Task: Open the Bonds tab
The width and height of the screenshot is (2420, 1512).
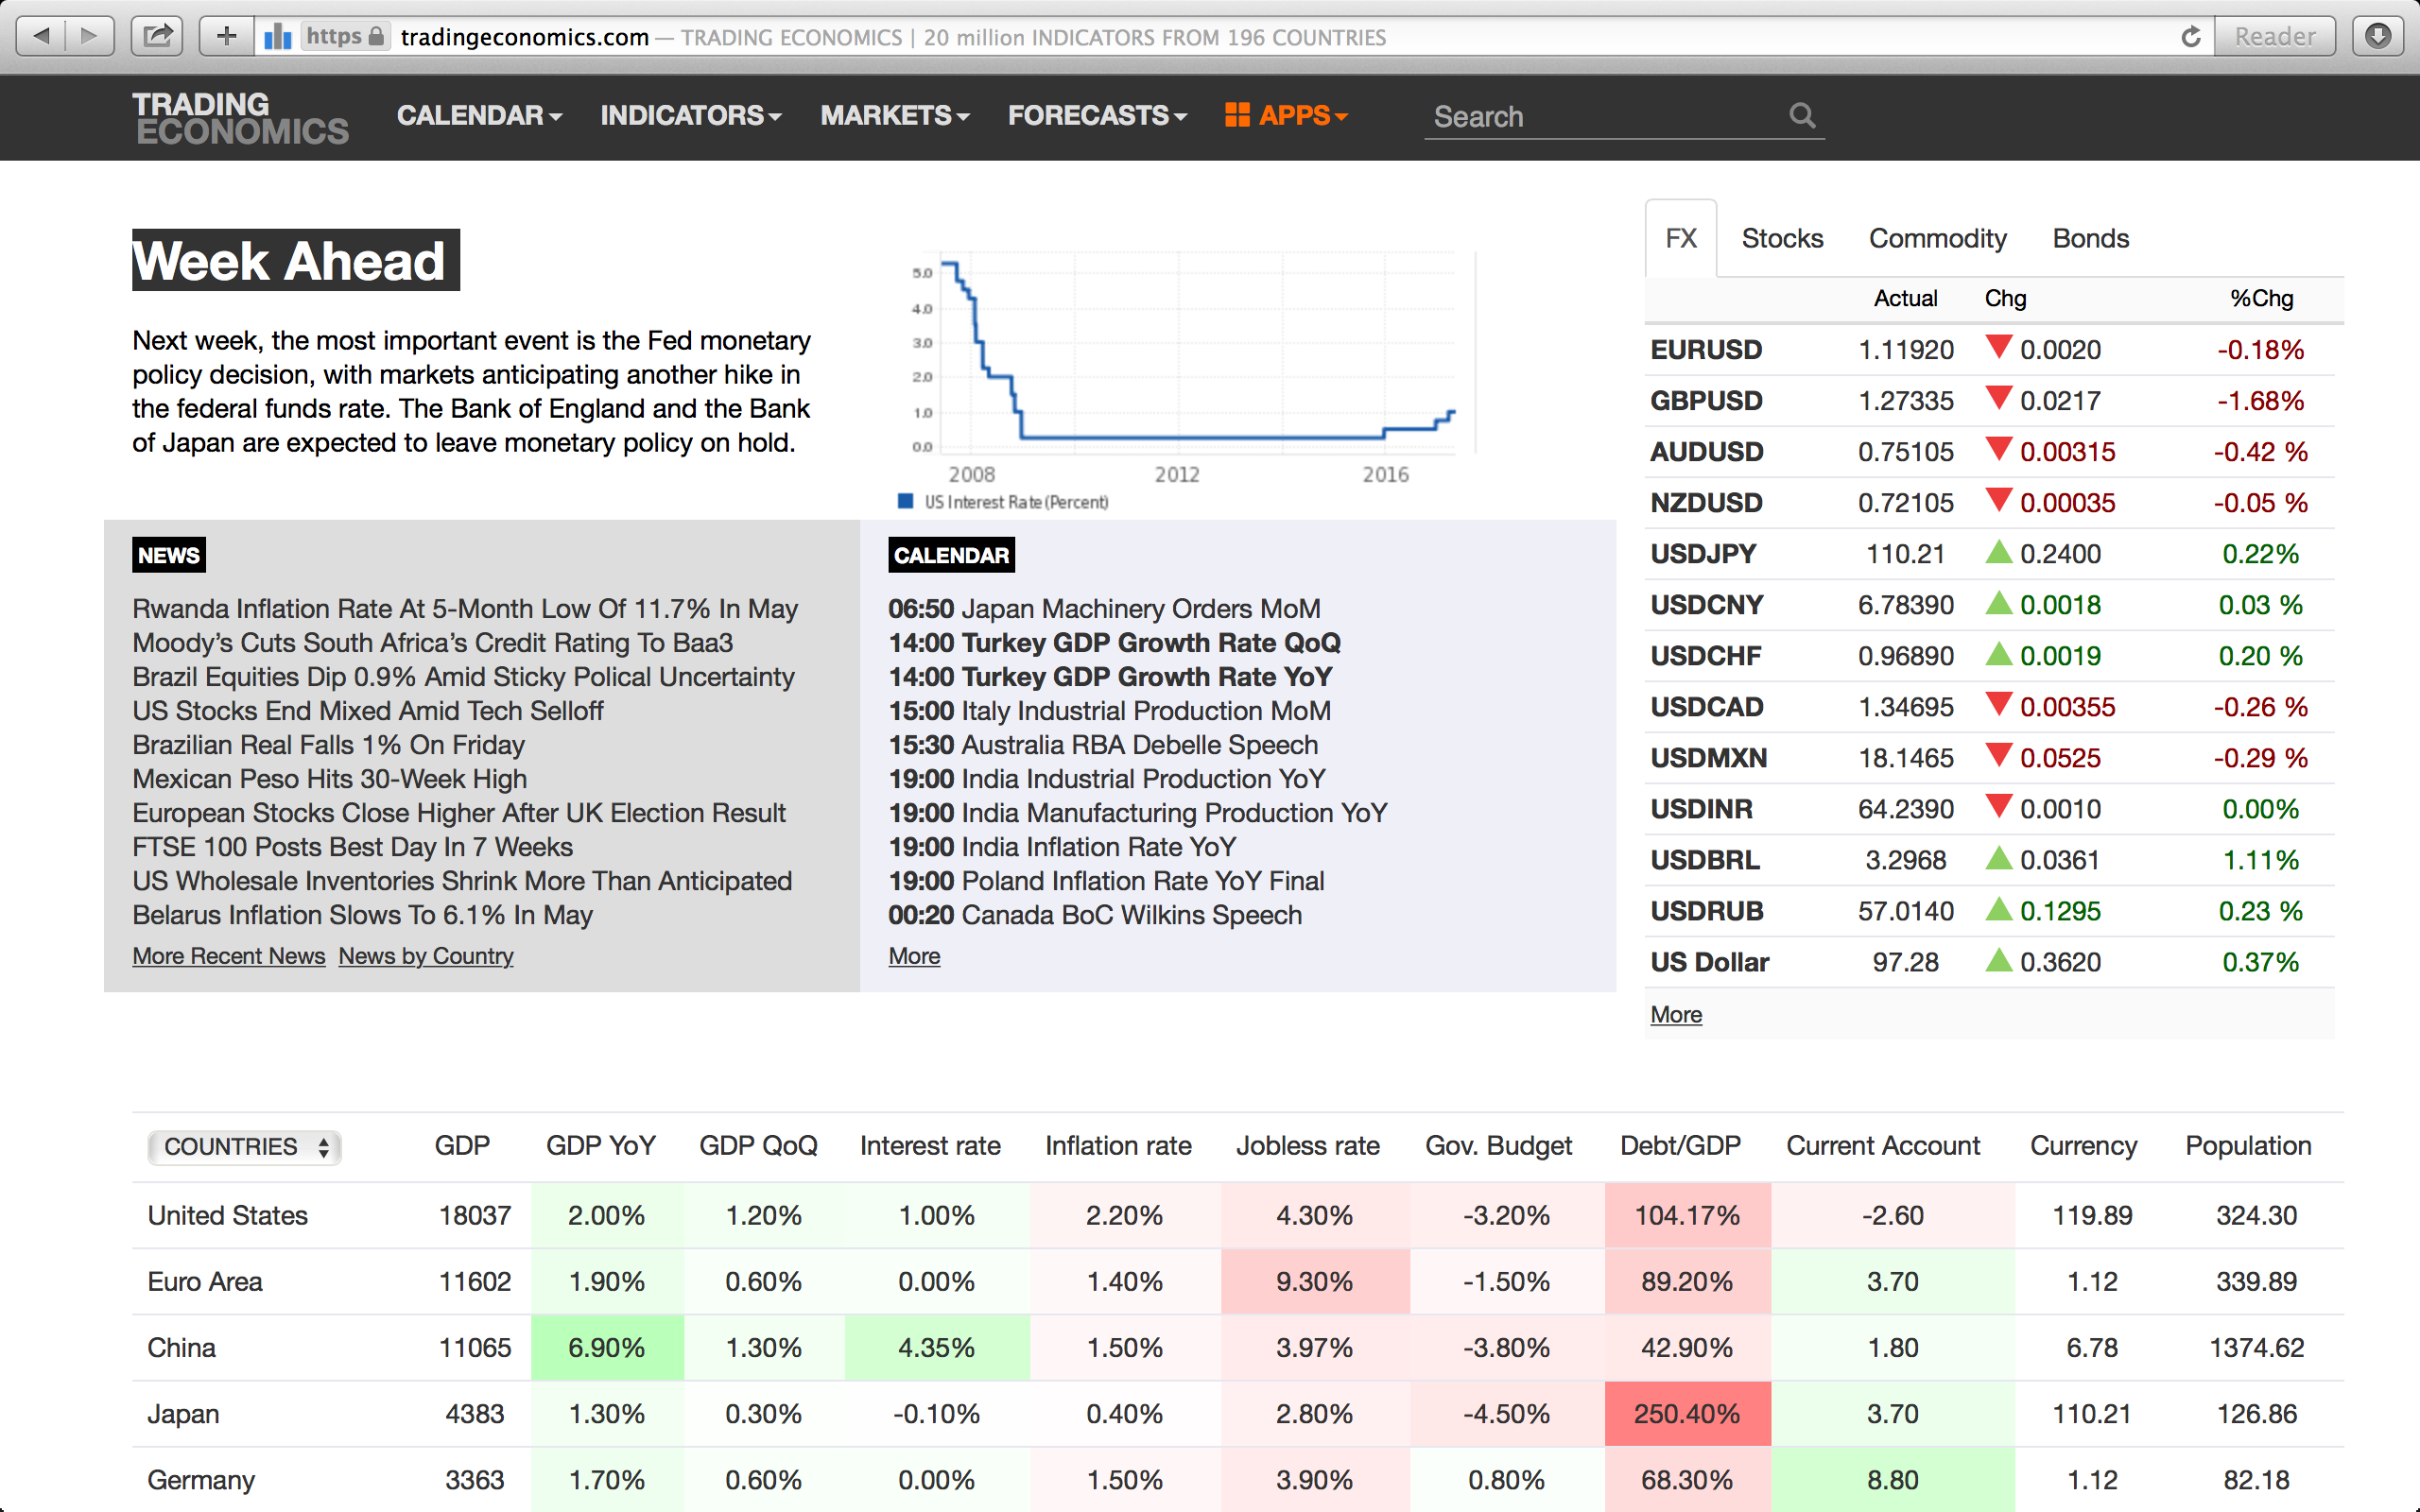Action: pyautogui.click(x=2090, y=238)
